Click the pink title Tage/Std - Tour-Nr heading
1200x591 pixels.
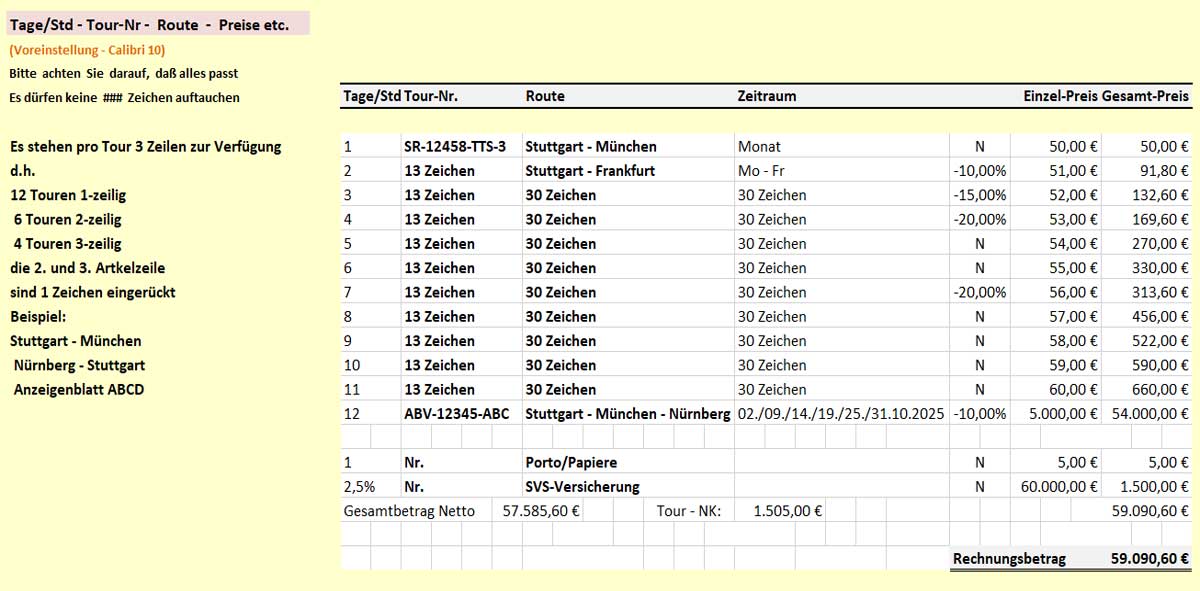150,25
